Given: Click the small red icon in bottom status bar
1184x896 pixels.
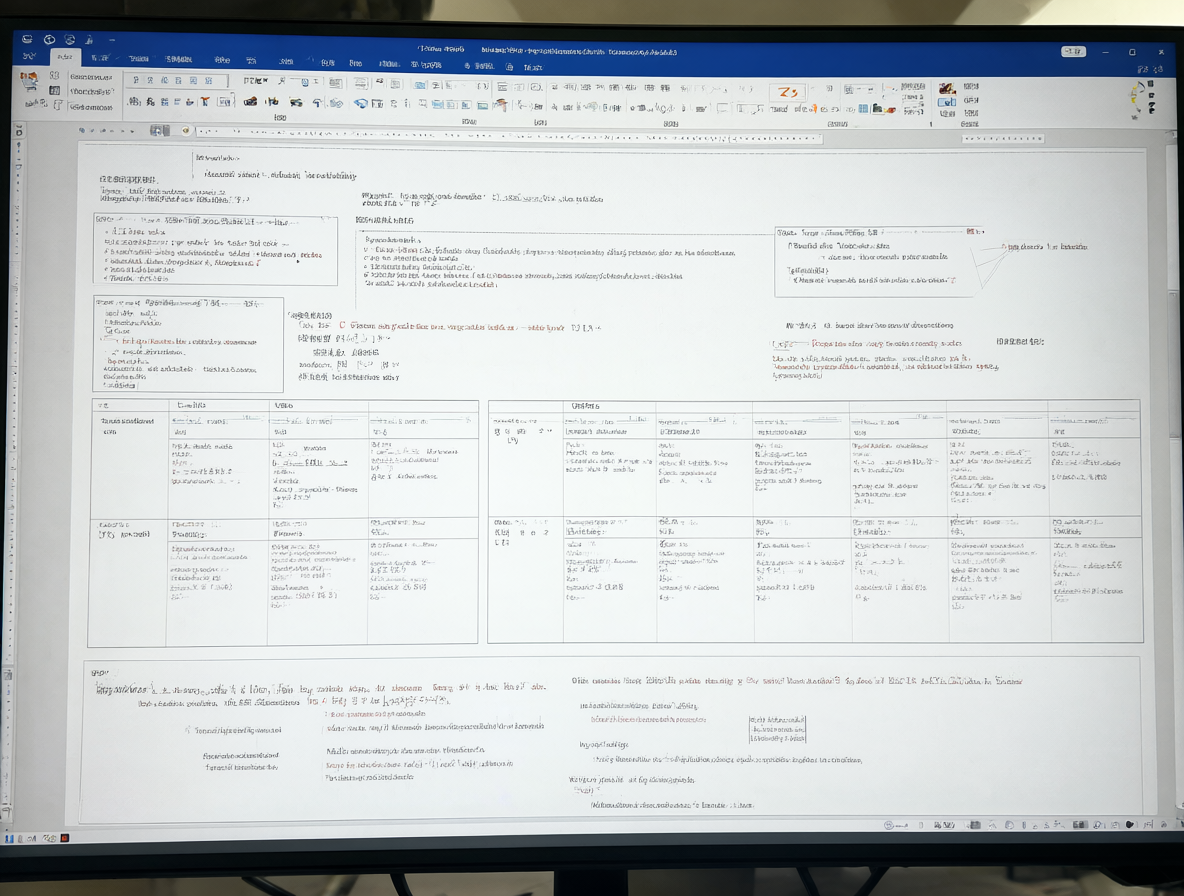Looking at the screenshot, I should point(65,838).
